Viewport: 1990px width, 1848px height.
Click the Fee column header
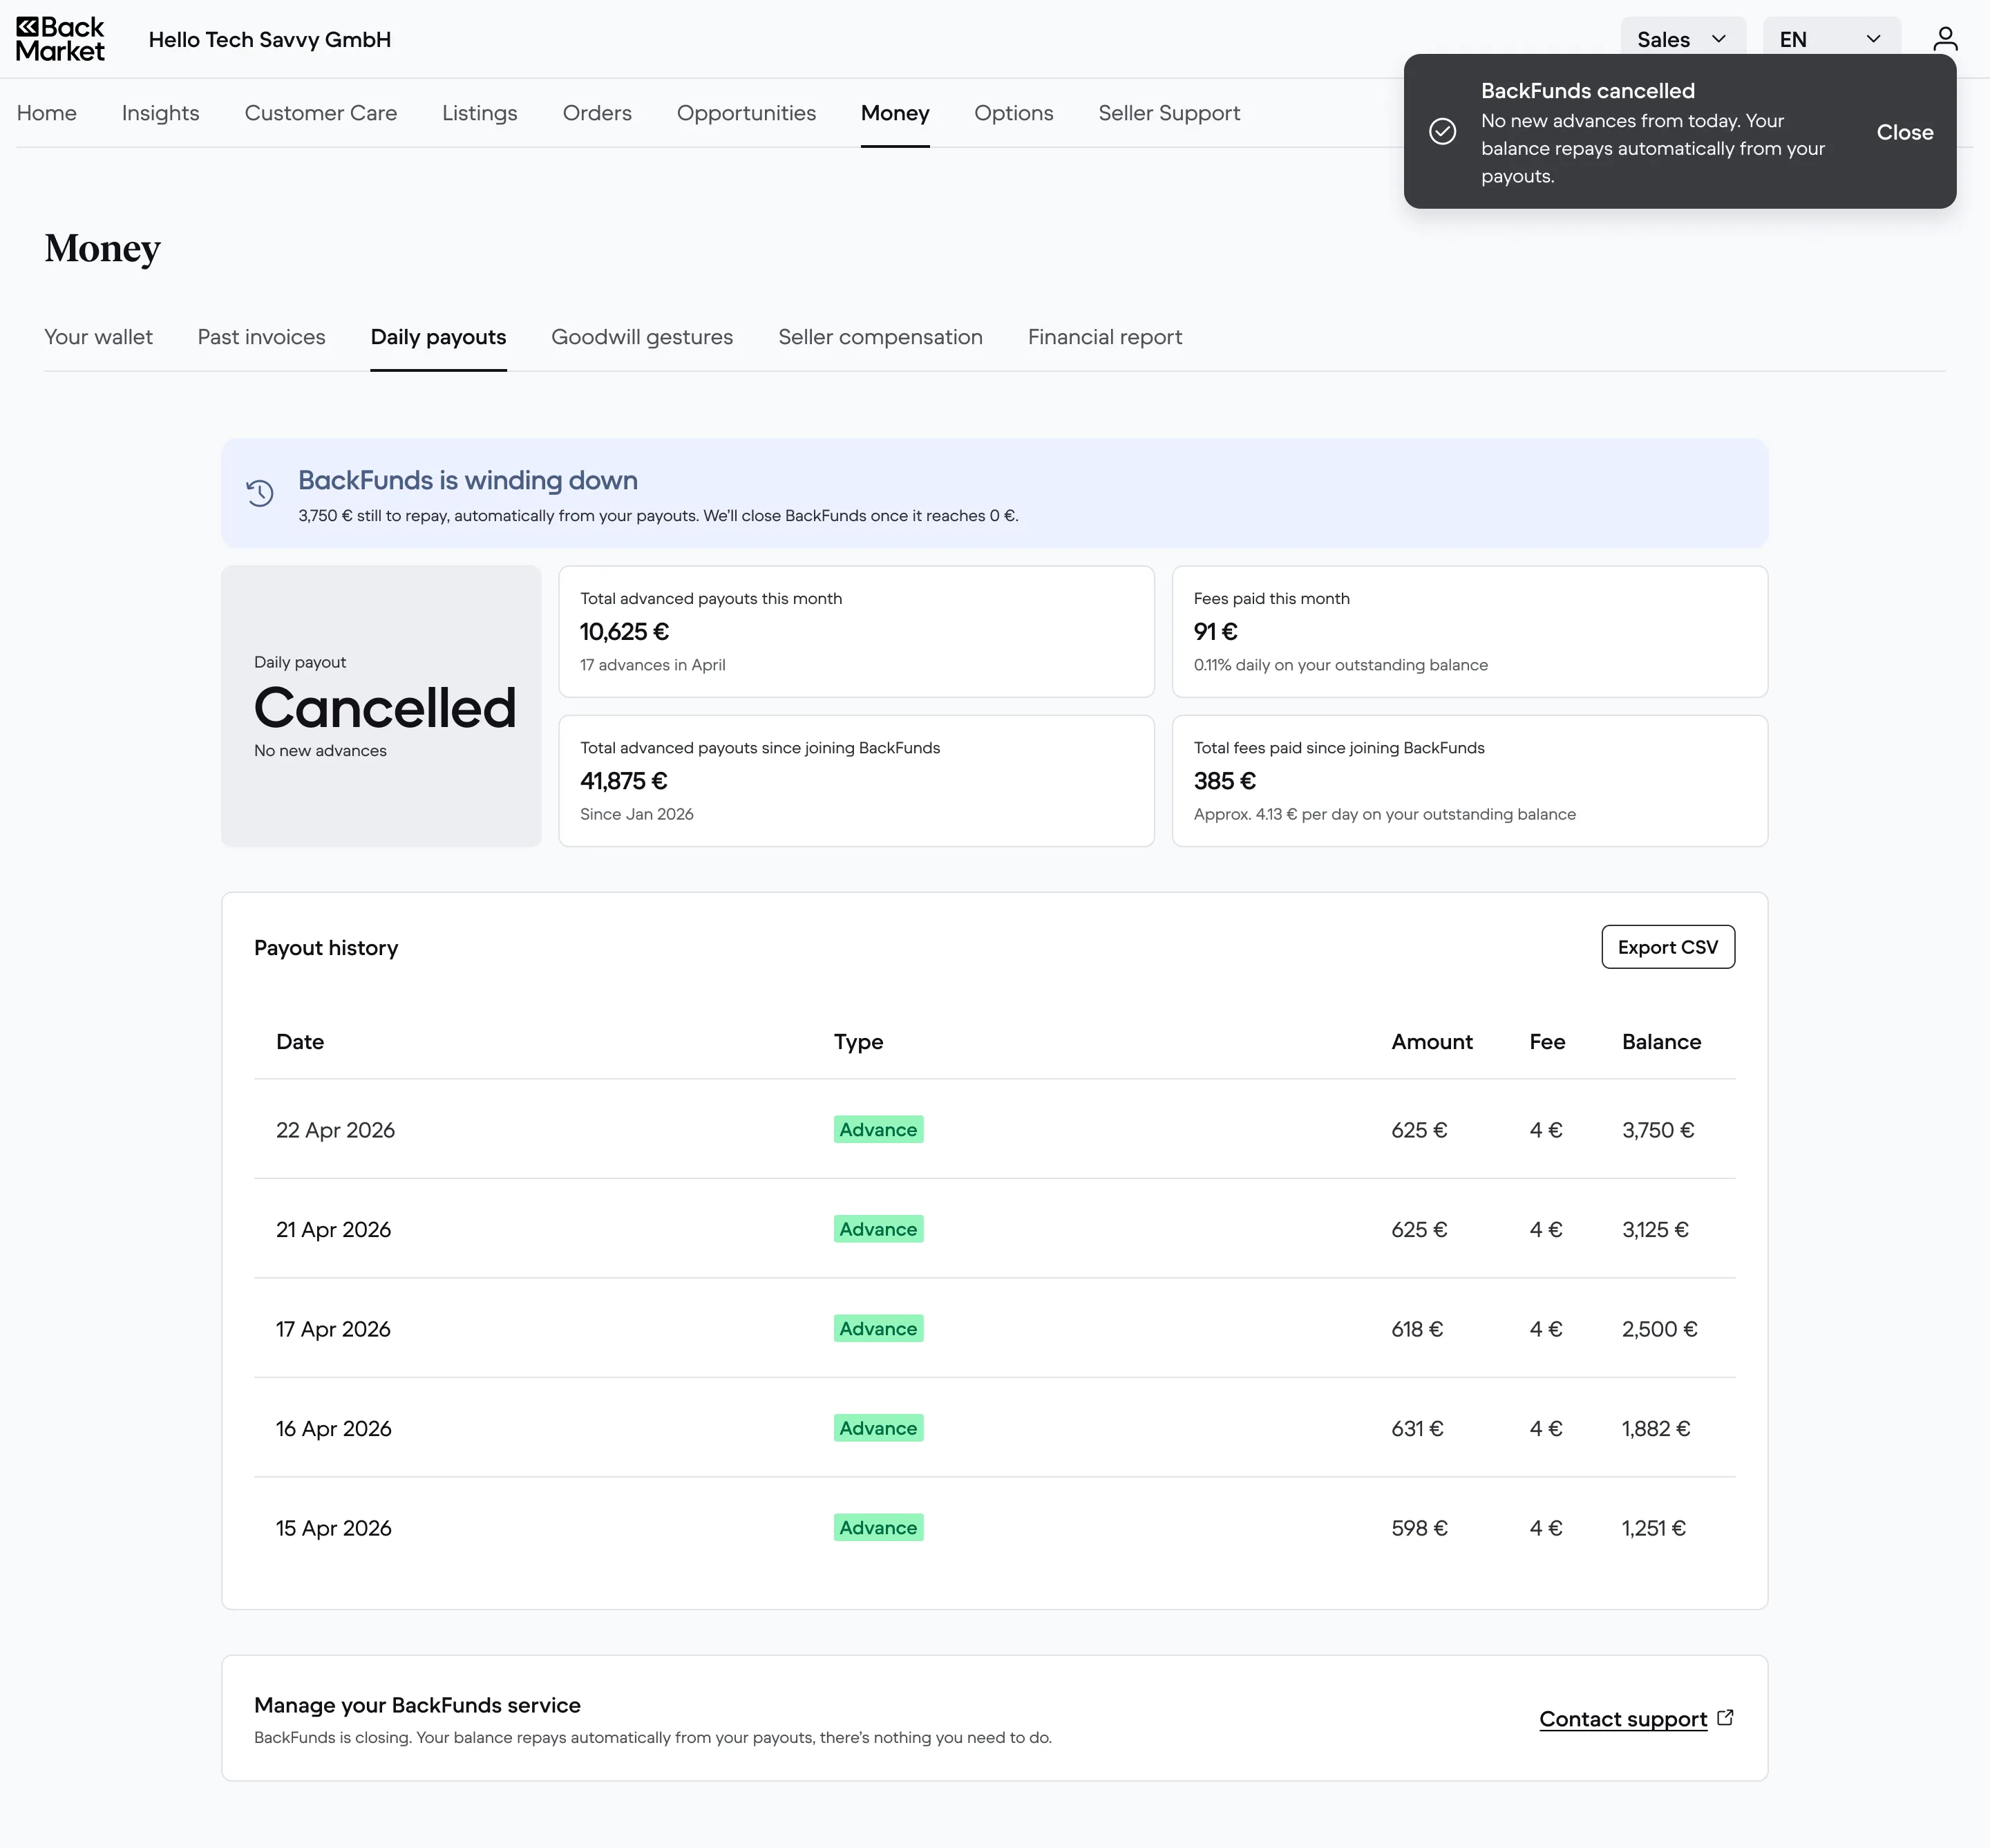coord(1547,1042)
